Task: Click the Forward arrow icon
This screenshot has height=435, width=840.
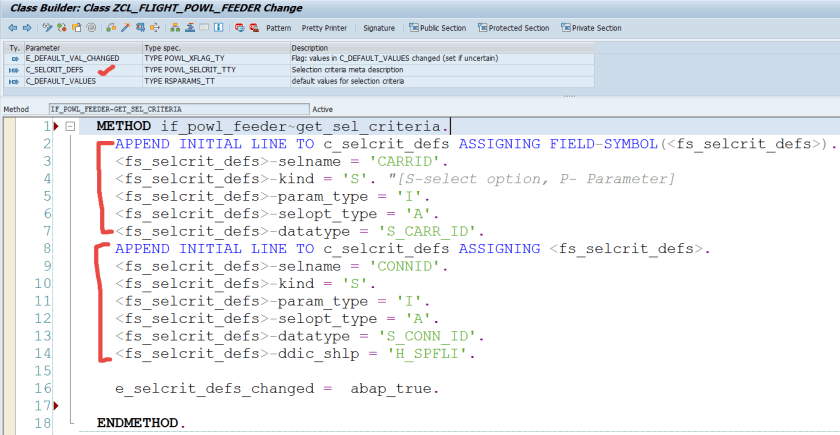Action: point(27,28)
